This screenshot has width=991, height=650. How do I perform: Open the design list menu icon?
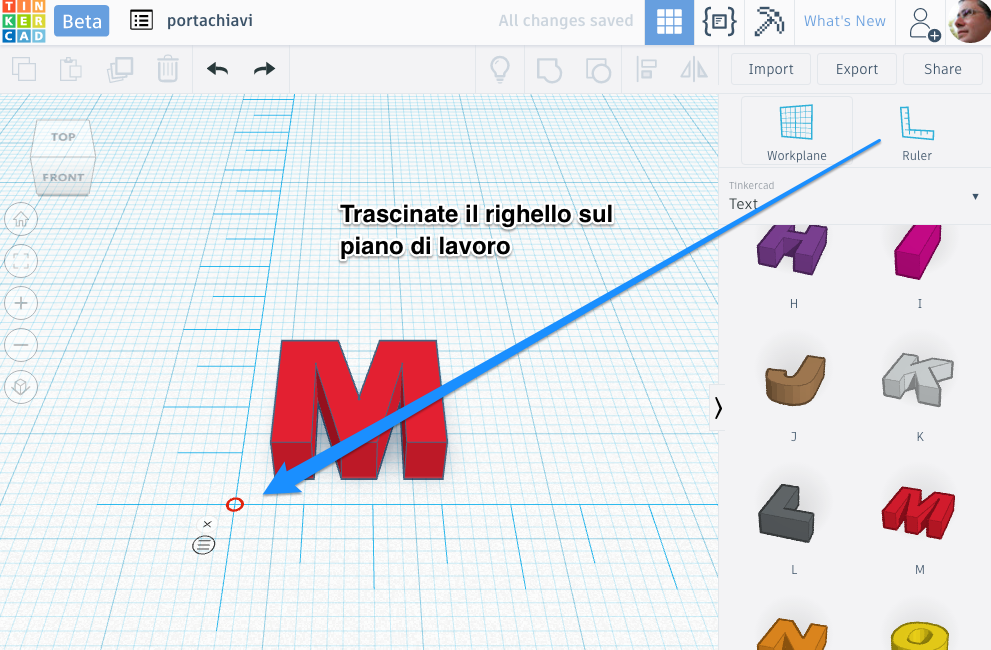pos(142,21)
